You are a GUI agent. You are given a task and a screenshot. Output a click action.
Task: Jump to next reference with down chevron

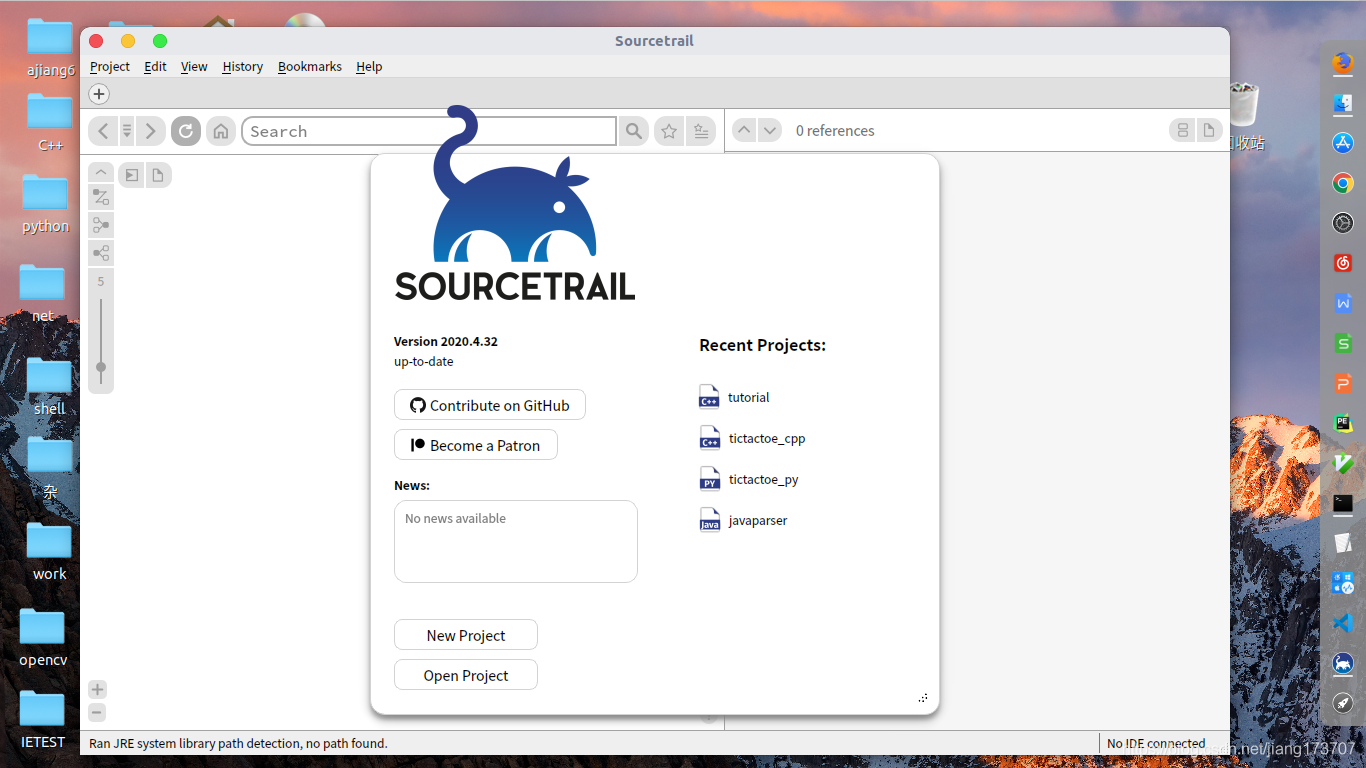pyautogui.click(x=770, y=130)
